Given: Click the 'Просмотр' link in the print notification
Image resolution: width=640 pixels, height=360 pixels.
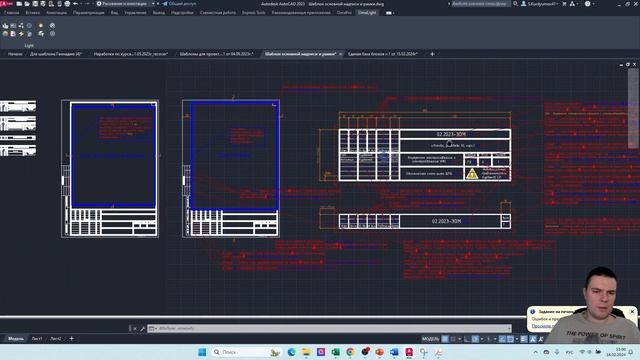Looking at the screenshot, I should pyautogui.click(x=542, y=326).
